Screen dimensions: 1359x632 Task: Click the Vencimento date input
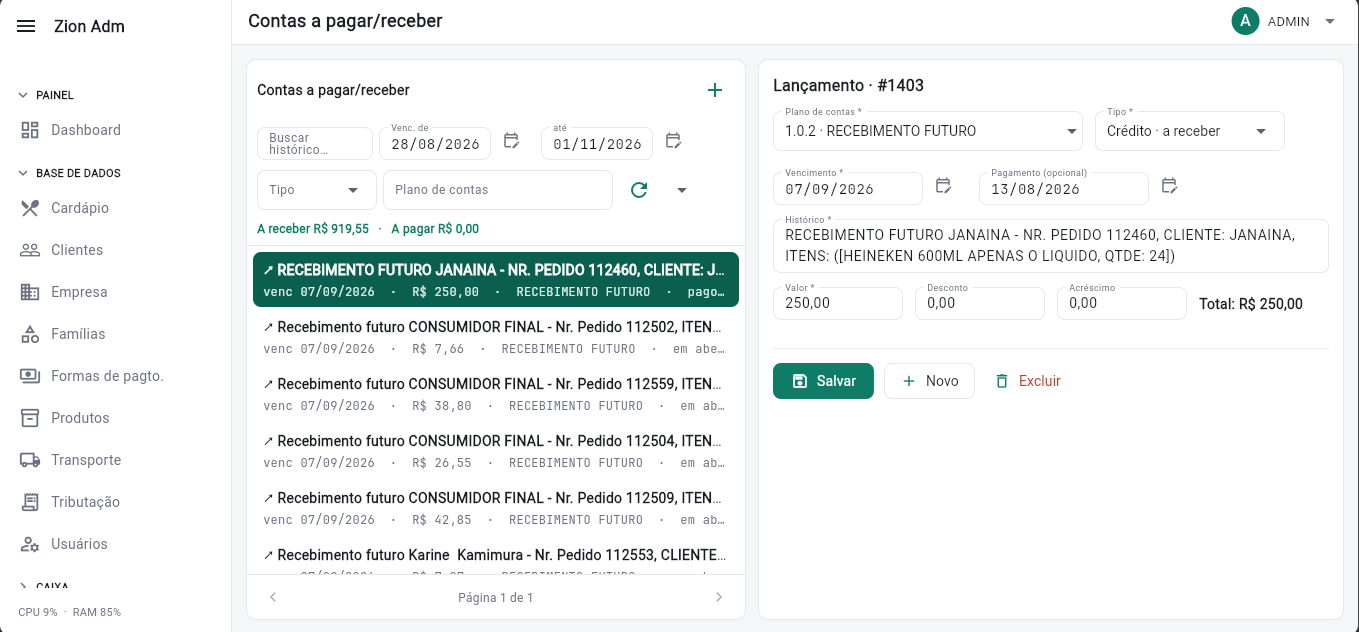(848, 188)
